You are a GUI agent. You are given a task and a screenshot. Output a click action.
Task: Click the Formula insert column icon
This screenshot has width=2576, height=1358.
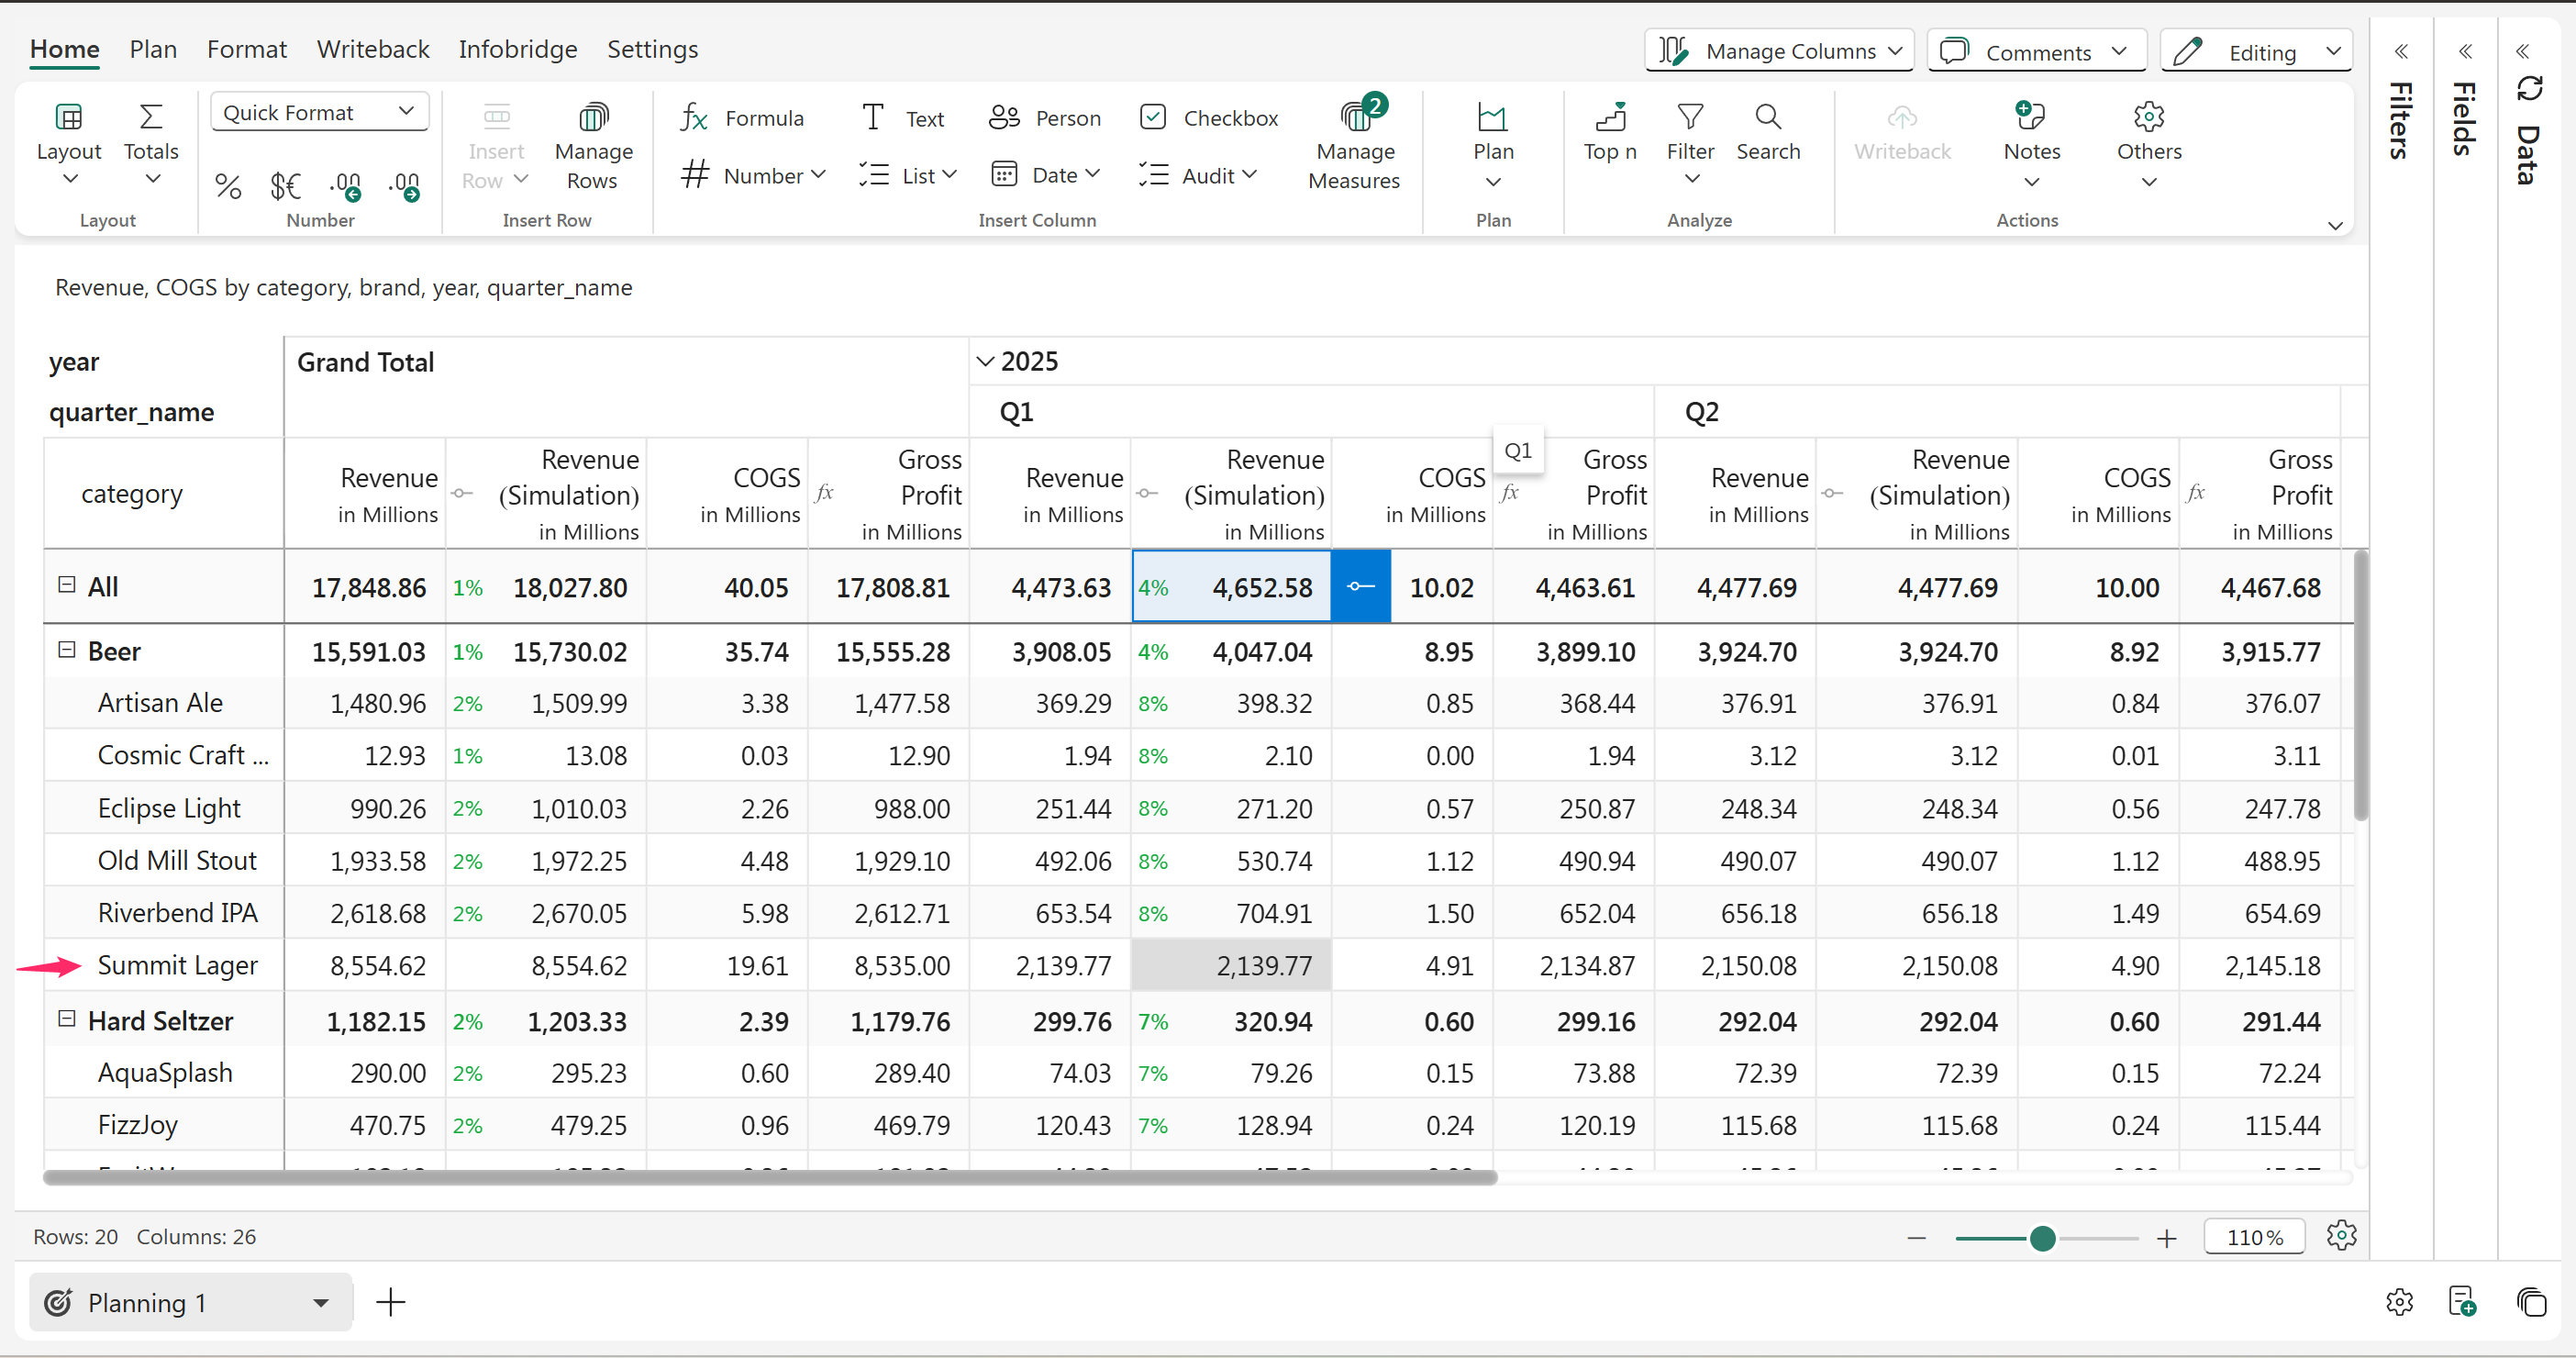pyautogui.click(x=694, y=118)
